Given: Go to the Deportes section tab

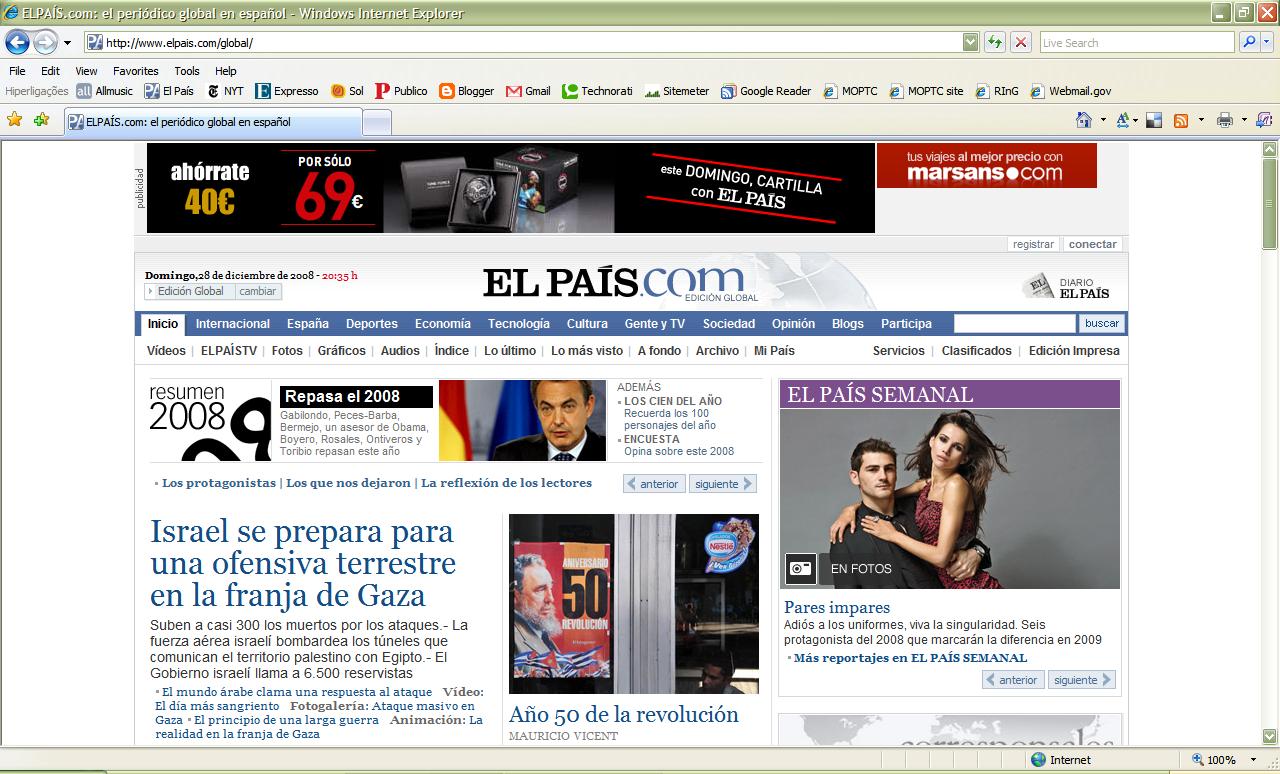Looking at the screenshot, I should 372,324.
